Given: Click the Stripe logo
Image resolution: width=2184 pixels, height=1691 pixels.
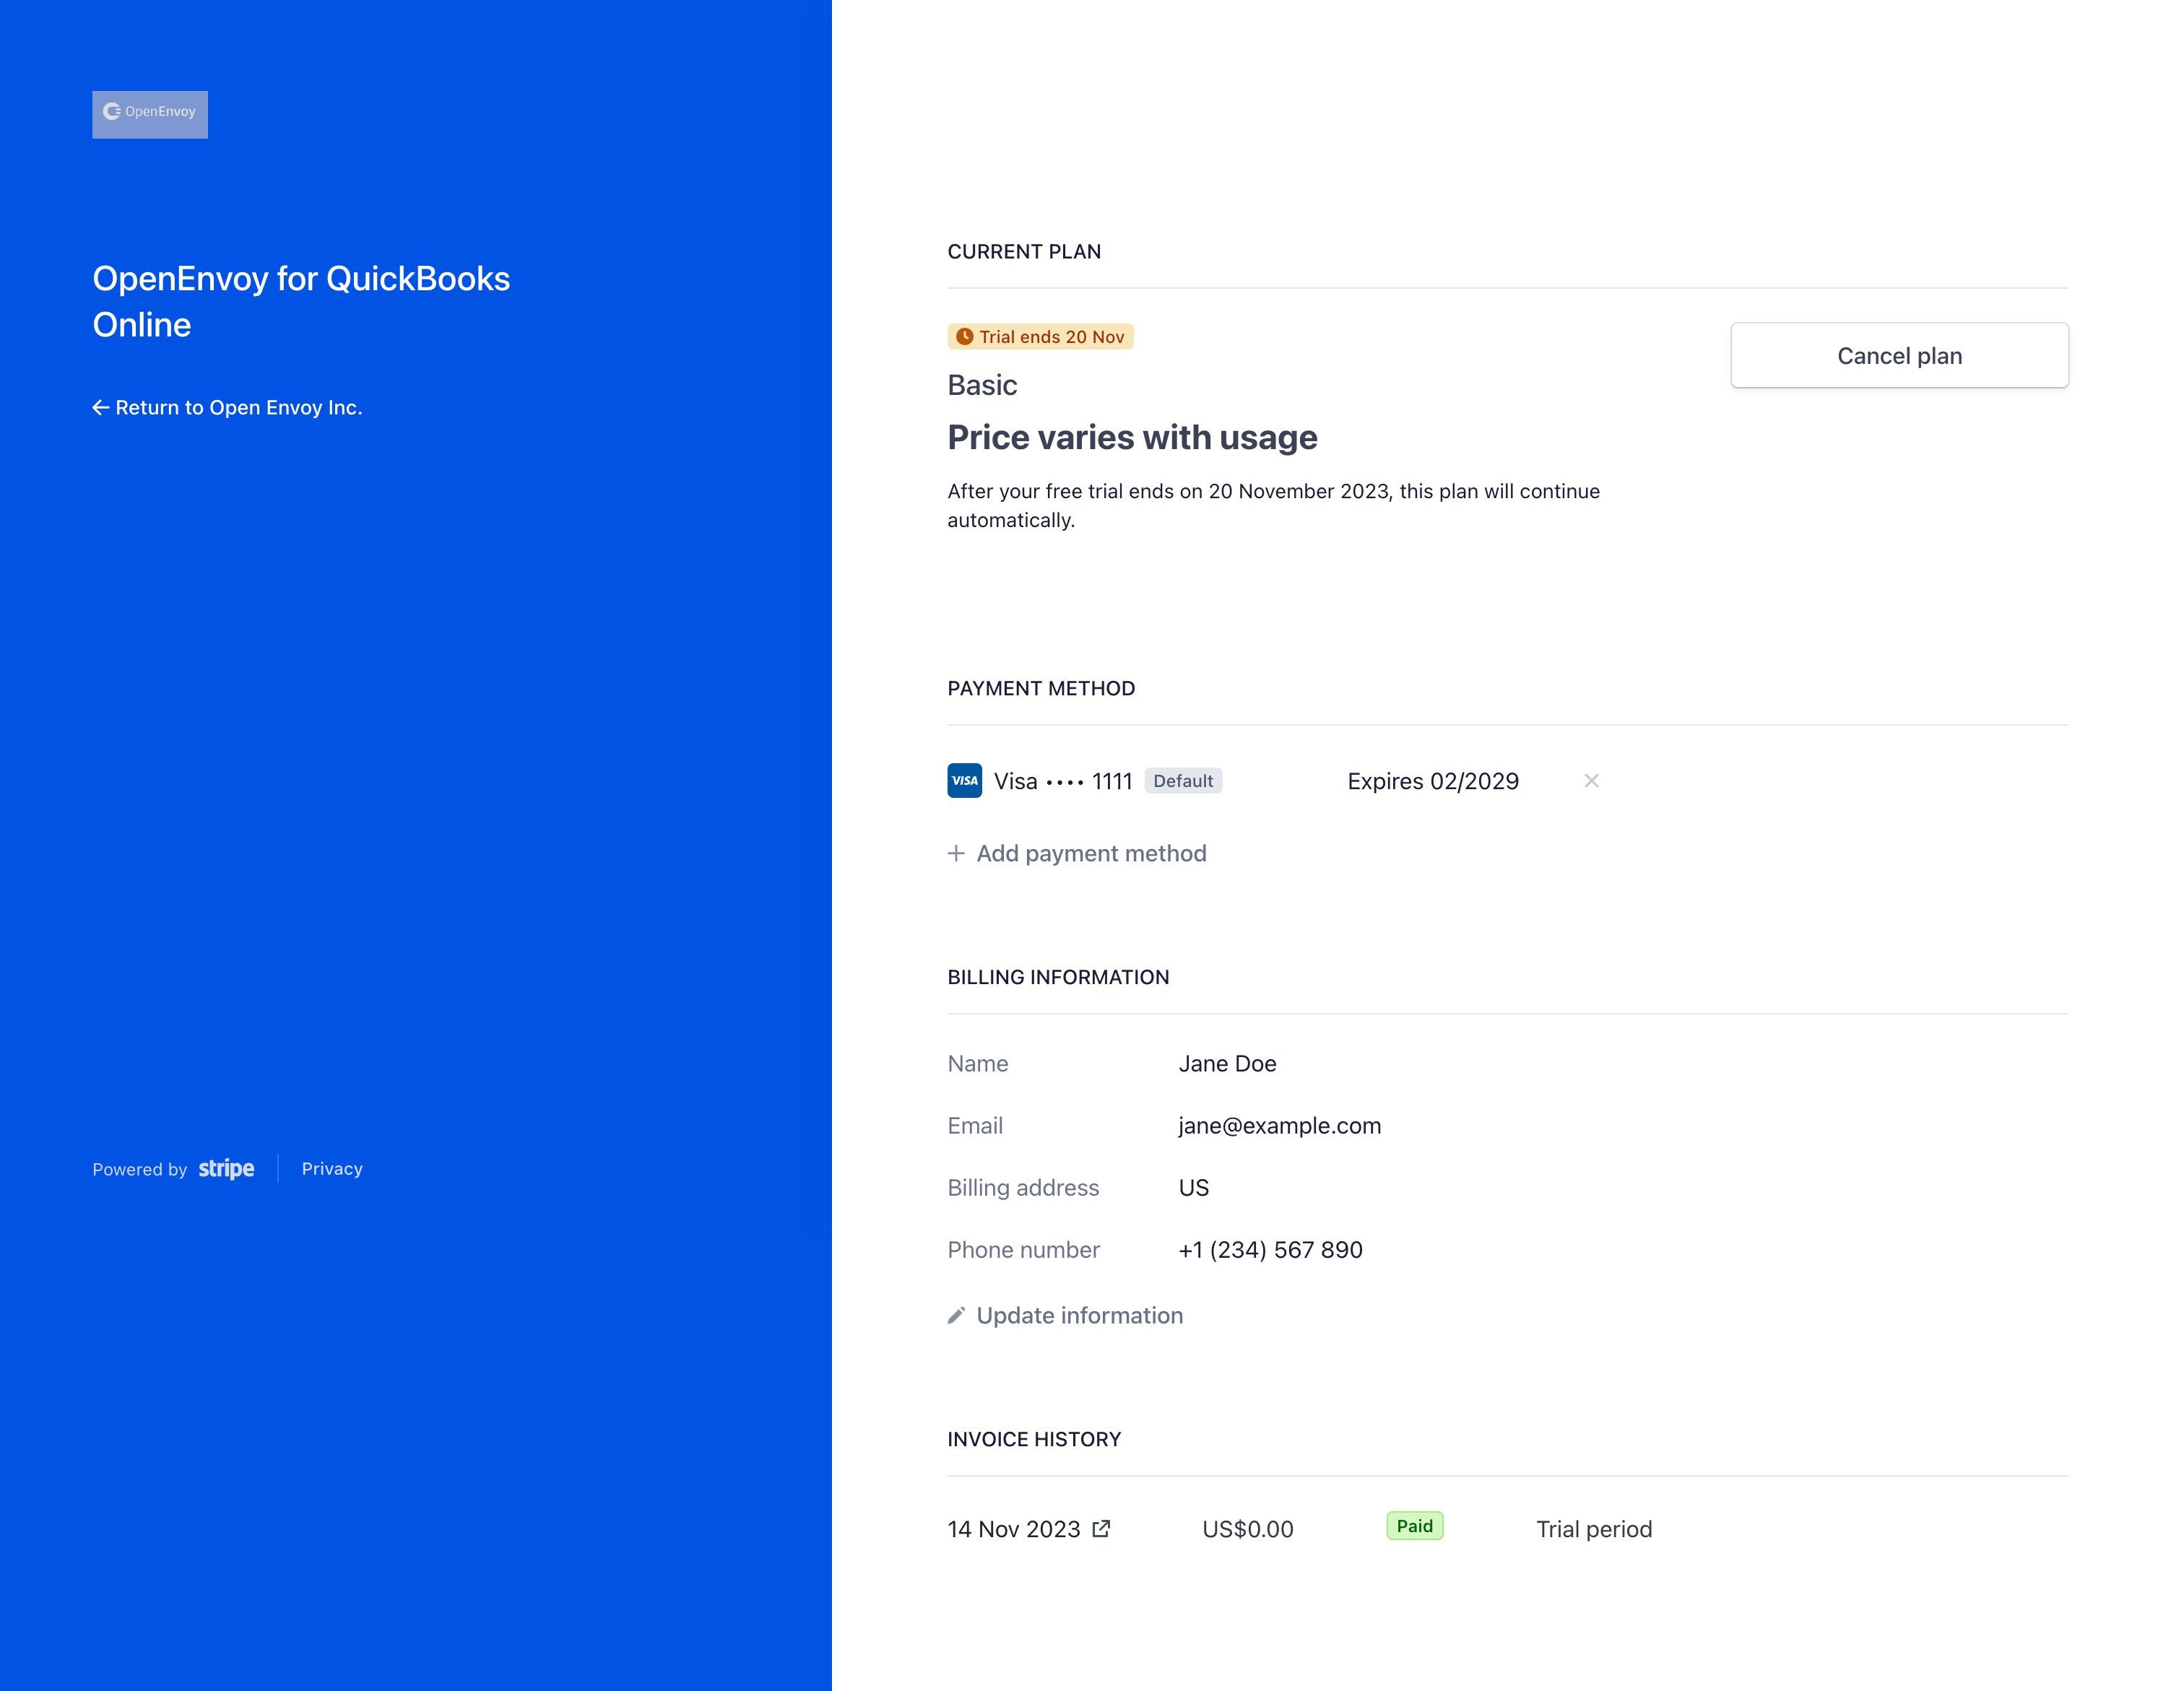Looking at the screenshot, I should [226, 1169].
